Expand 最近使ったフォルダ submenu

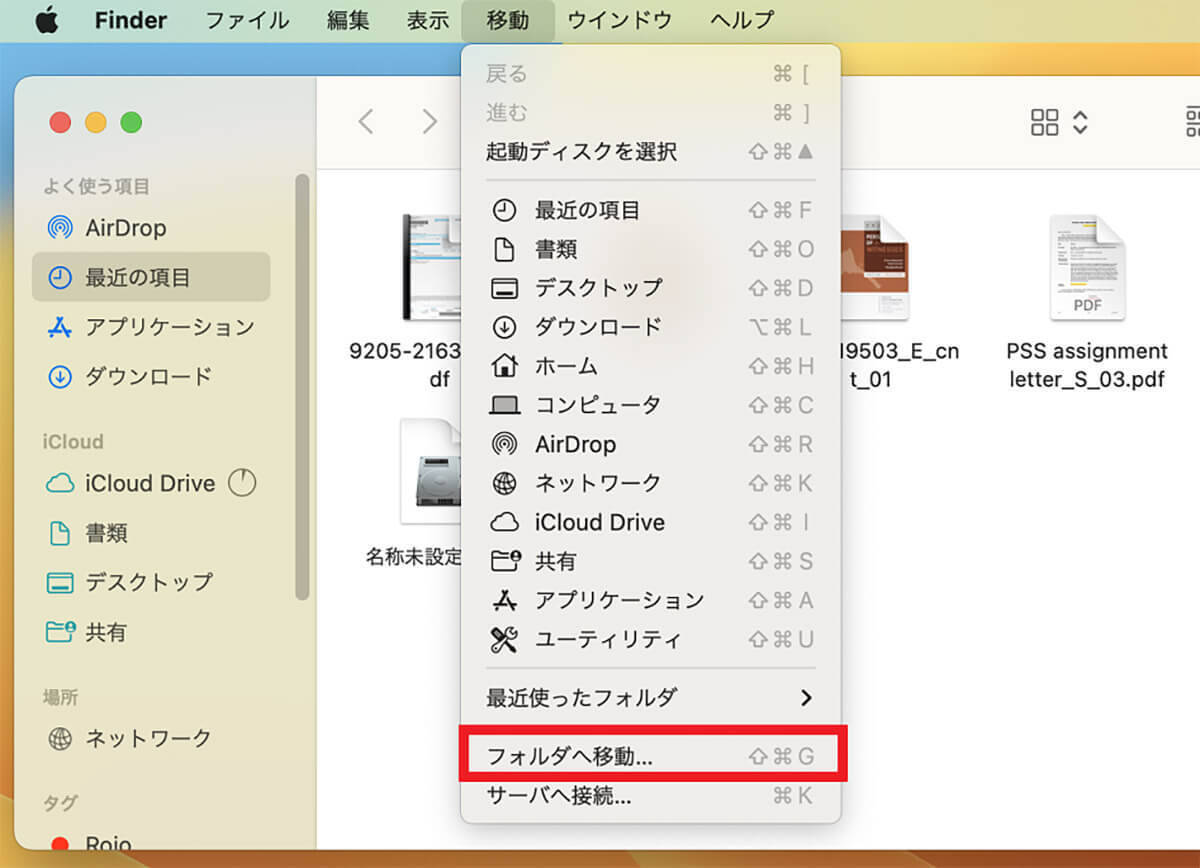pyautogui.click(x=650, y=698)
